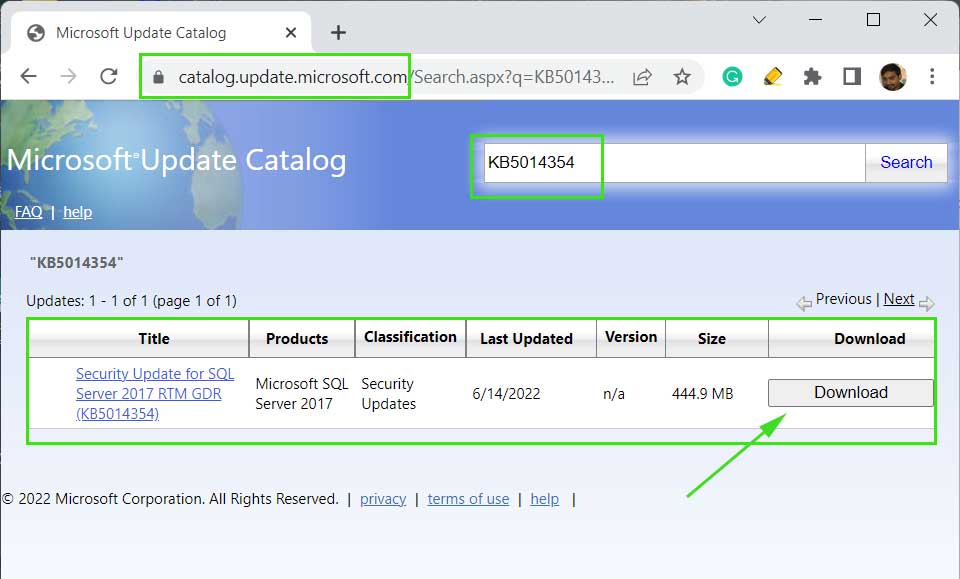Screen dimensions: 960x579
Task: Bookmark this page with the star icon
Action: [x=682, y=77]
